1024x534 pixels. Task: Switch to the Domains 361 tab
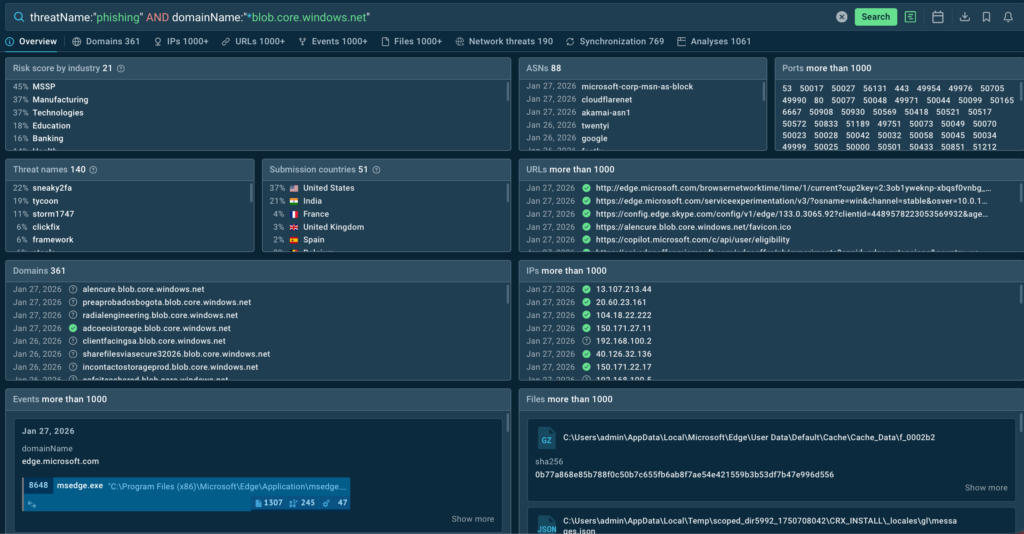pos(106,42)
